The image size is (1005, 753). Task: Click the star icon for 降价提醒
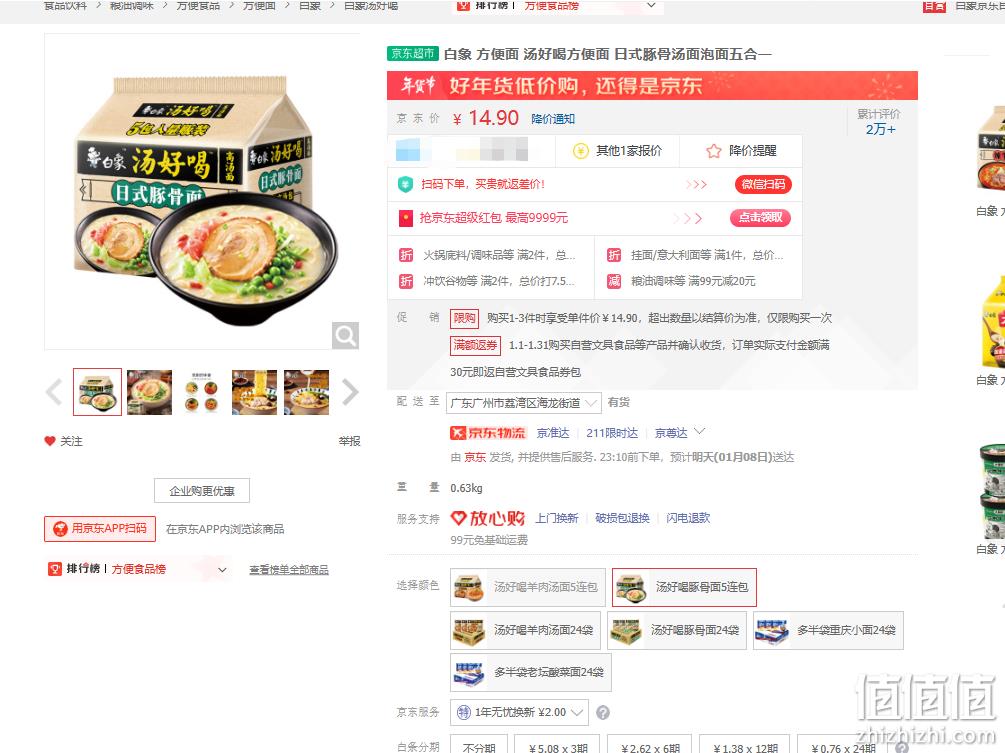click(x=713, y=151)
